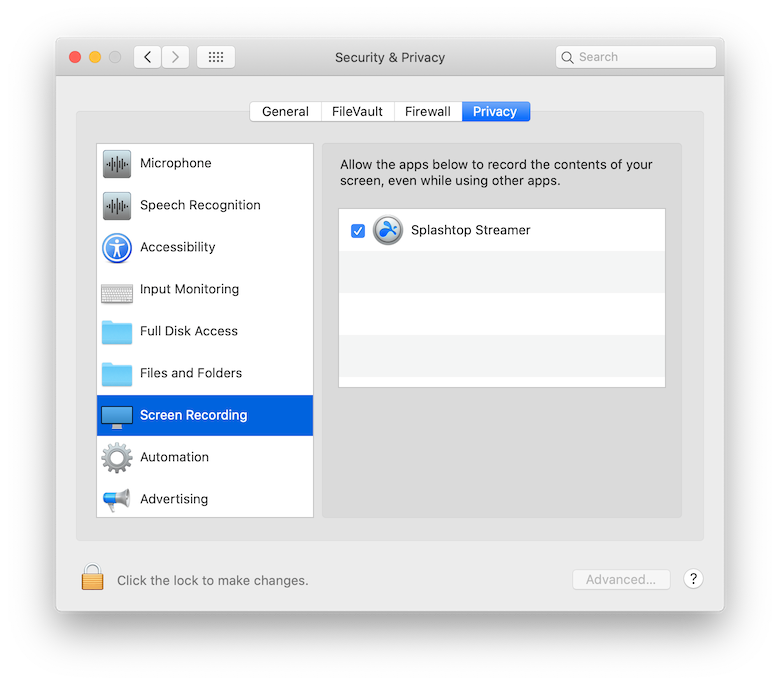
Task: Select the Speech Recognition waveform icon
Action: click(117, 206)
